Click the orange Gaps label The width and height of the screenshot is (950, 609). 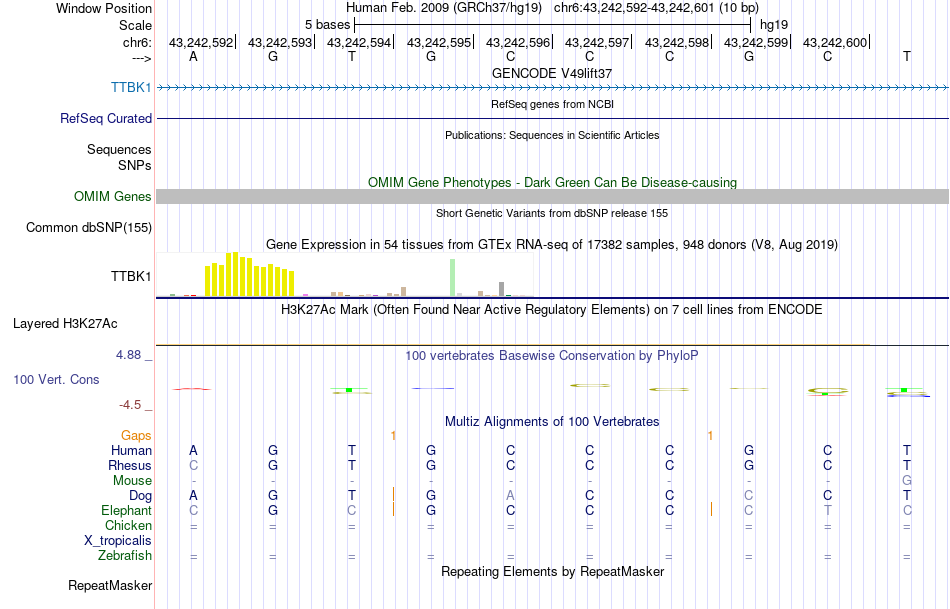point(136,436)
